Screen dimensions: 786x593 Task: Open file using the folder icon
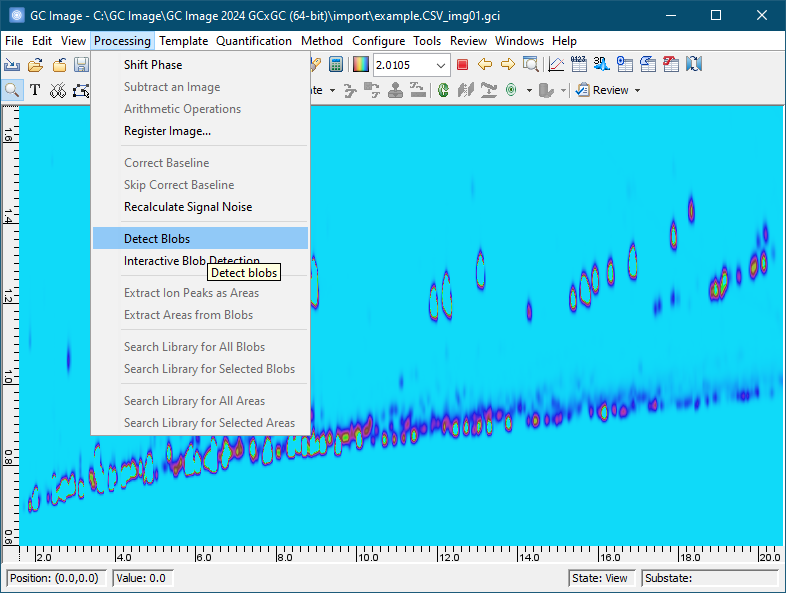pos(36,65)
